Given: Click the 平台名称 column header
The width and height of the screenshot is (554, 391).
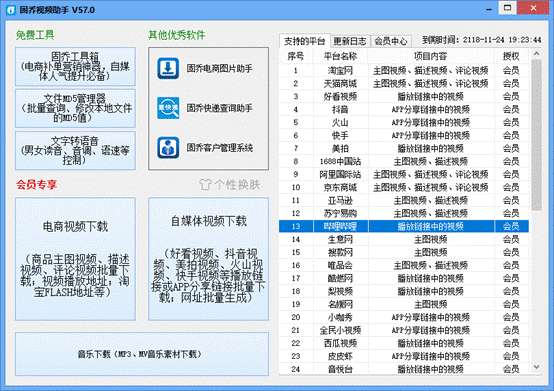Looking at the screenshot, I should [x=340, y=56].
